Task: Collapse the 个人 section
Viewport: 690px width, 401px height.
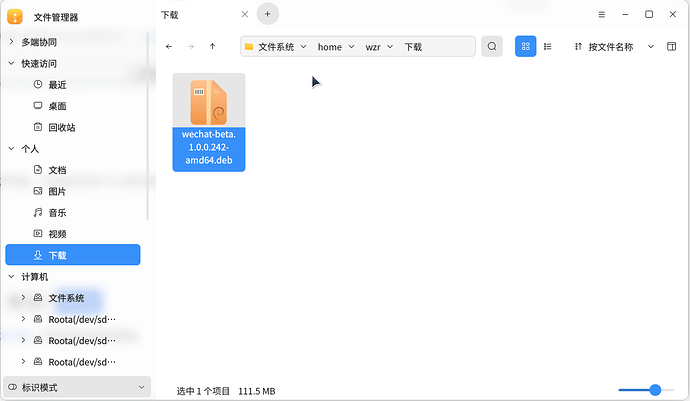Action: tap(11, 149)
